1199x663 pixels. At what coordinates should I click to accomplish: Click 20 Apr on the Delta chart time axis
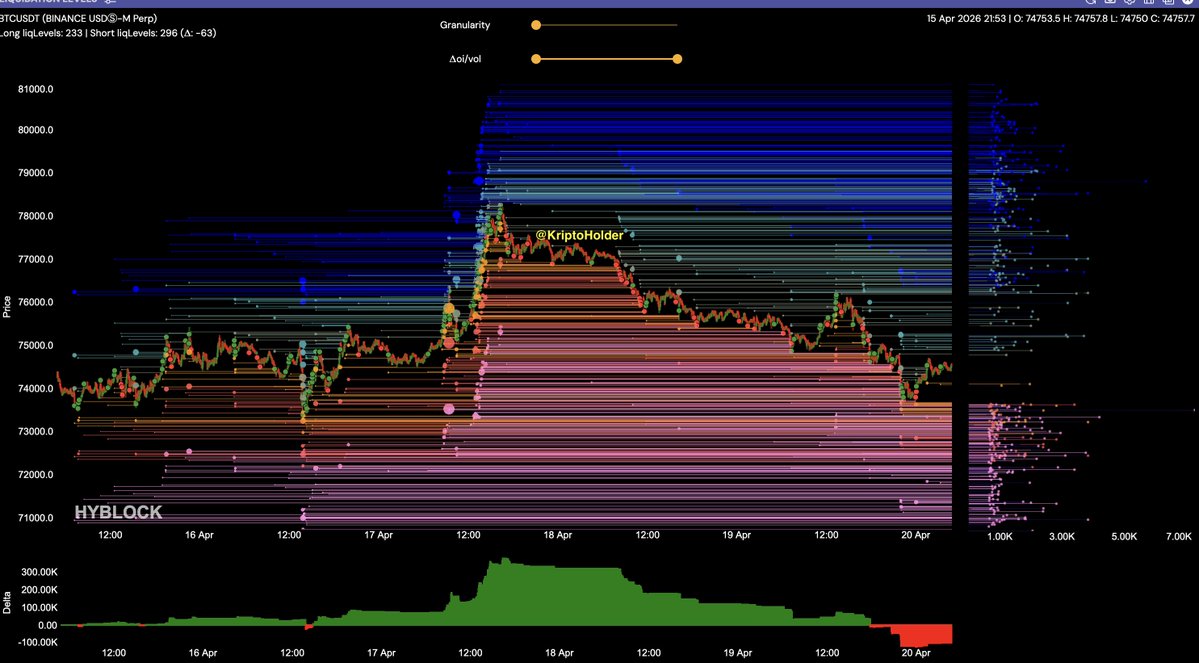click(916, 653)
